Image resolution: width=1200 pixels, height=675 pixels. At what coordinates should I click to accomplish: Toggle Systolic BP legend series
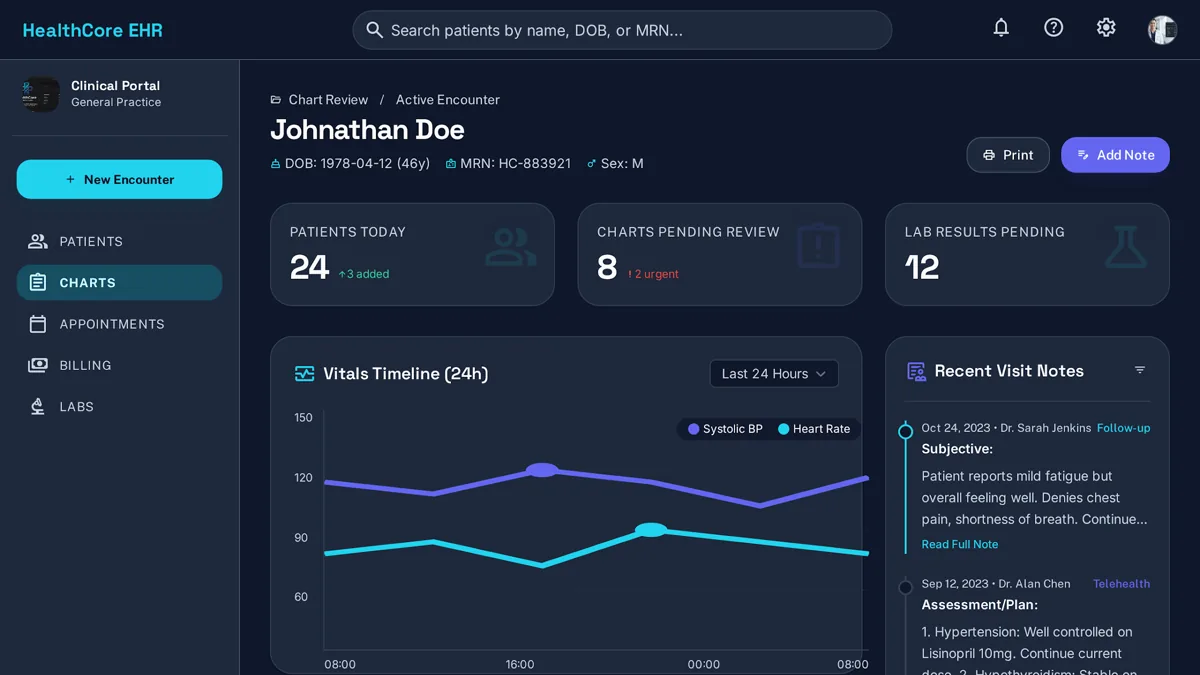coord(726,429)
